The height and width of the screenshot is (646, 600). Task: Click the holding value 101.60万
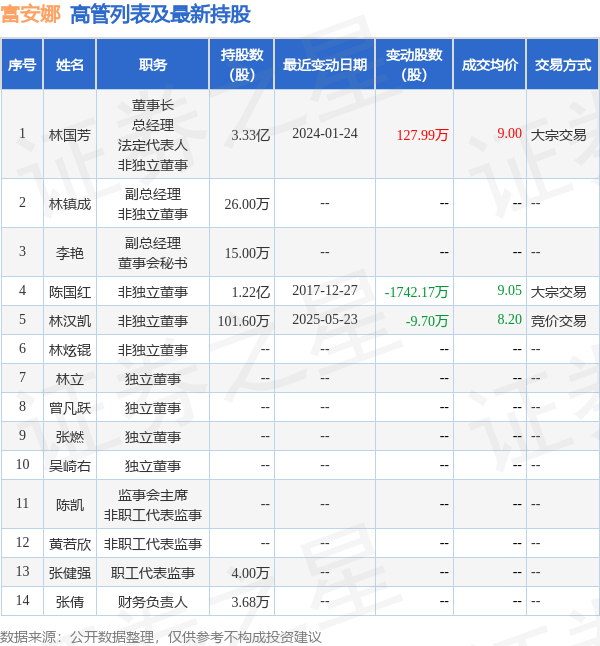click(x=244, y=321)
